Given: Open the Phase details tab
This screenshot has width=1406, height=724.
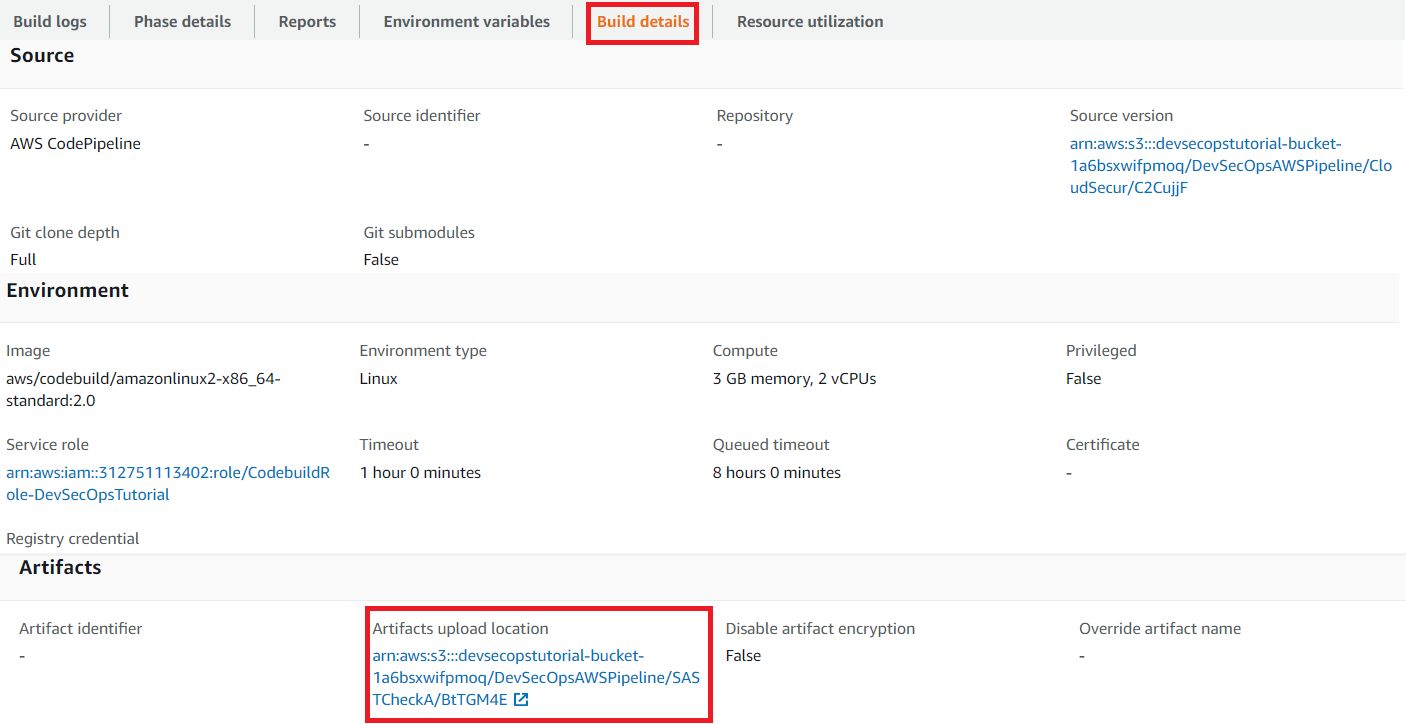Looking at the screenshot, I should coord(182,21).
